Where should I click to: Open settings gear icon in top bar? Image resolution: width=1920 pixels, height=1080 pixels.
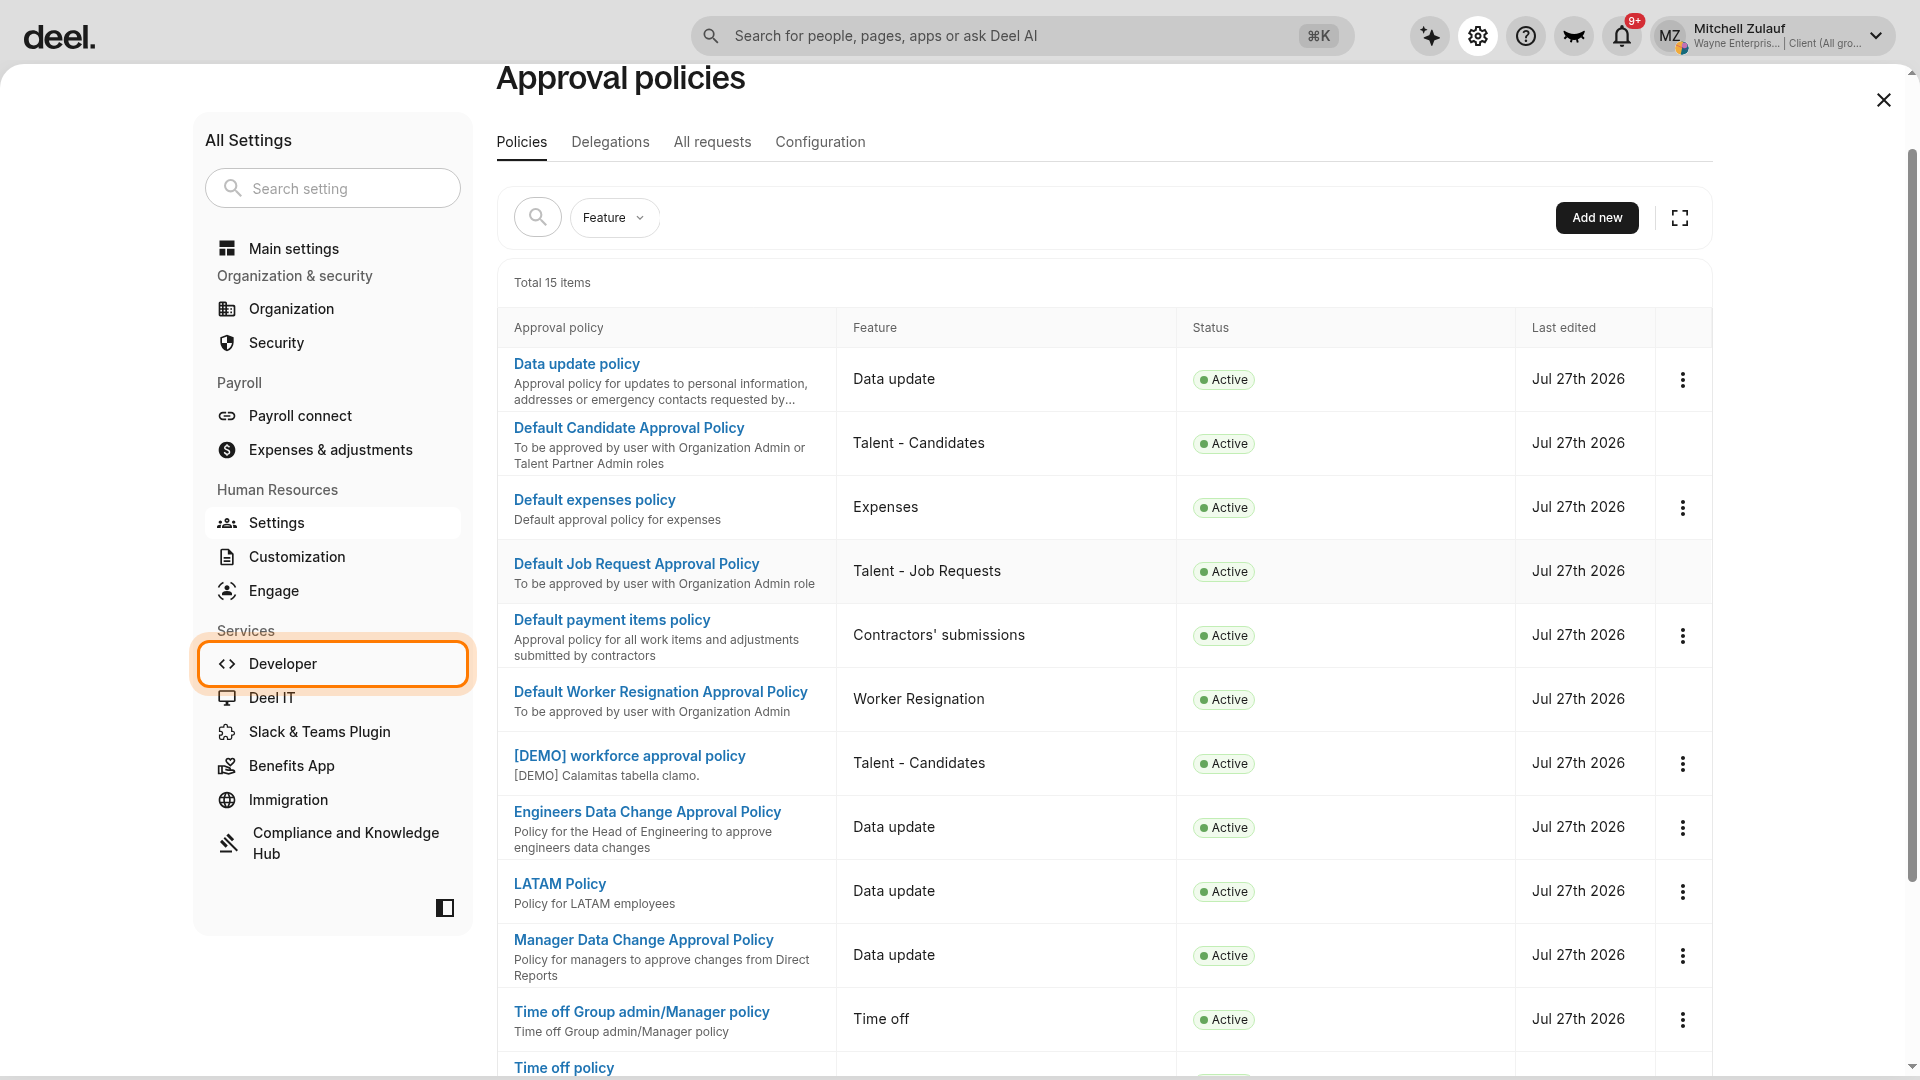tap(1478, 36)
